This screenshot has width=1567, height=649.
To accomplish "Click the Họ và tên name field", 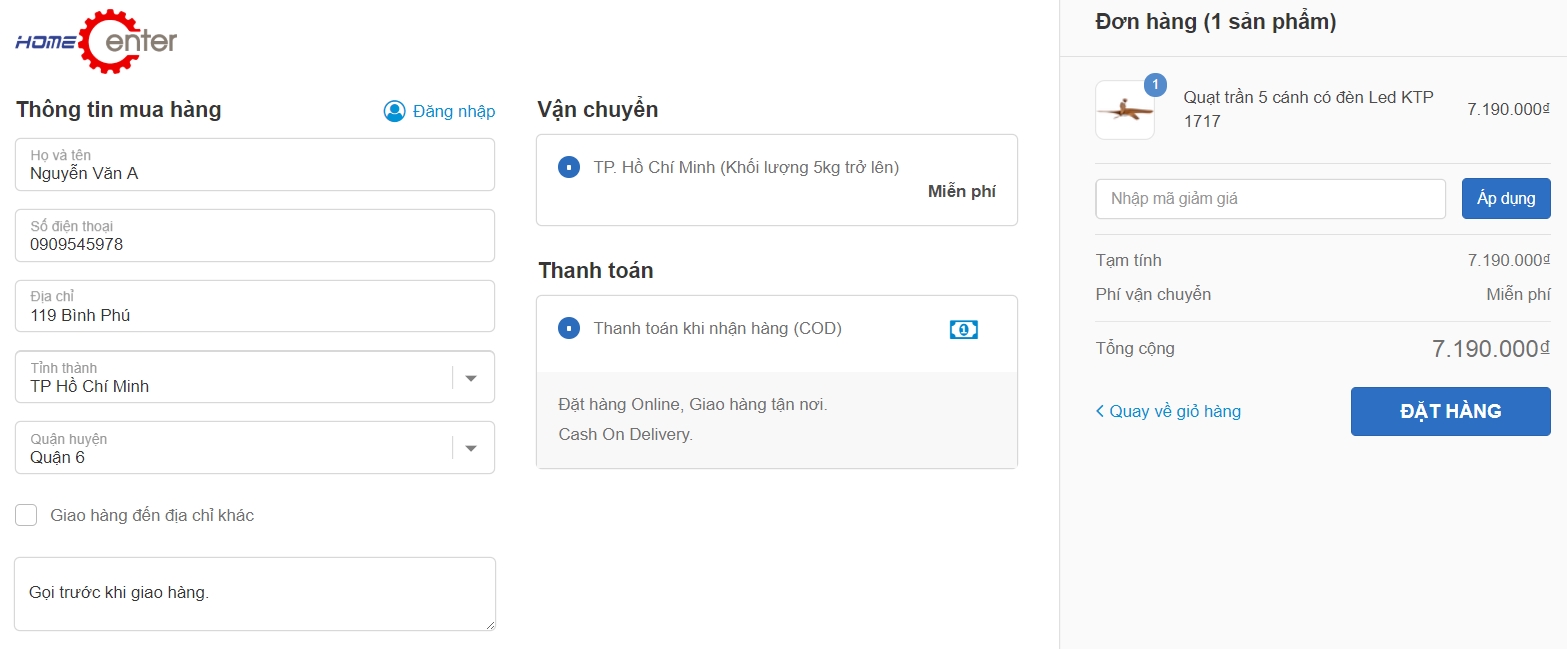I will pyautogui.click(x=255, y=165).
